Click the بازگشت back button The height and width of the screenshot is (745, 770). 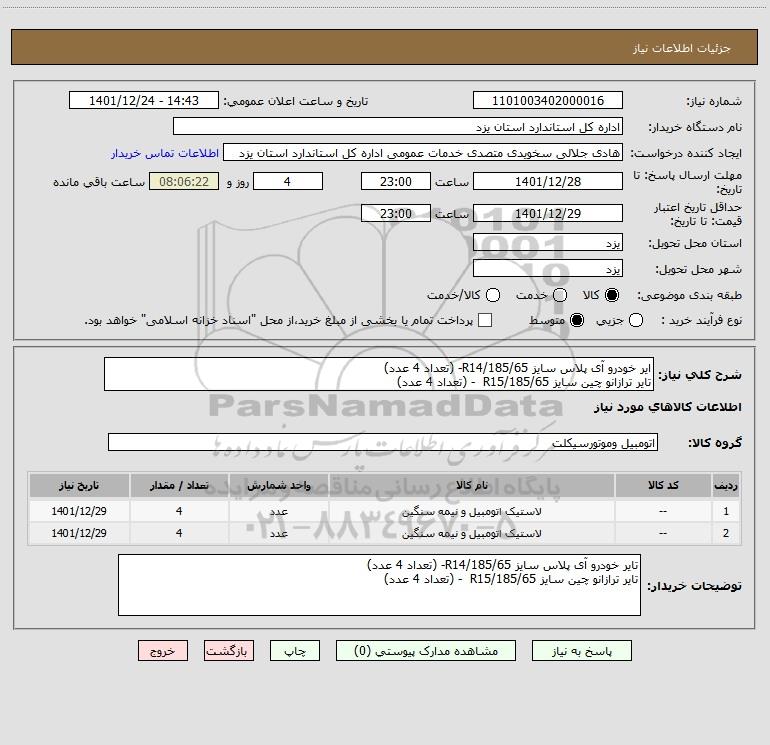[229, 651]
